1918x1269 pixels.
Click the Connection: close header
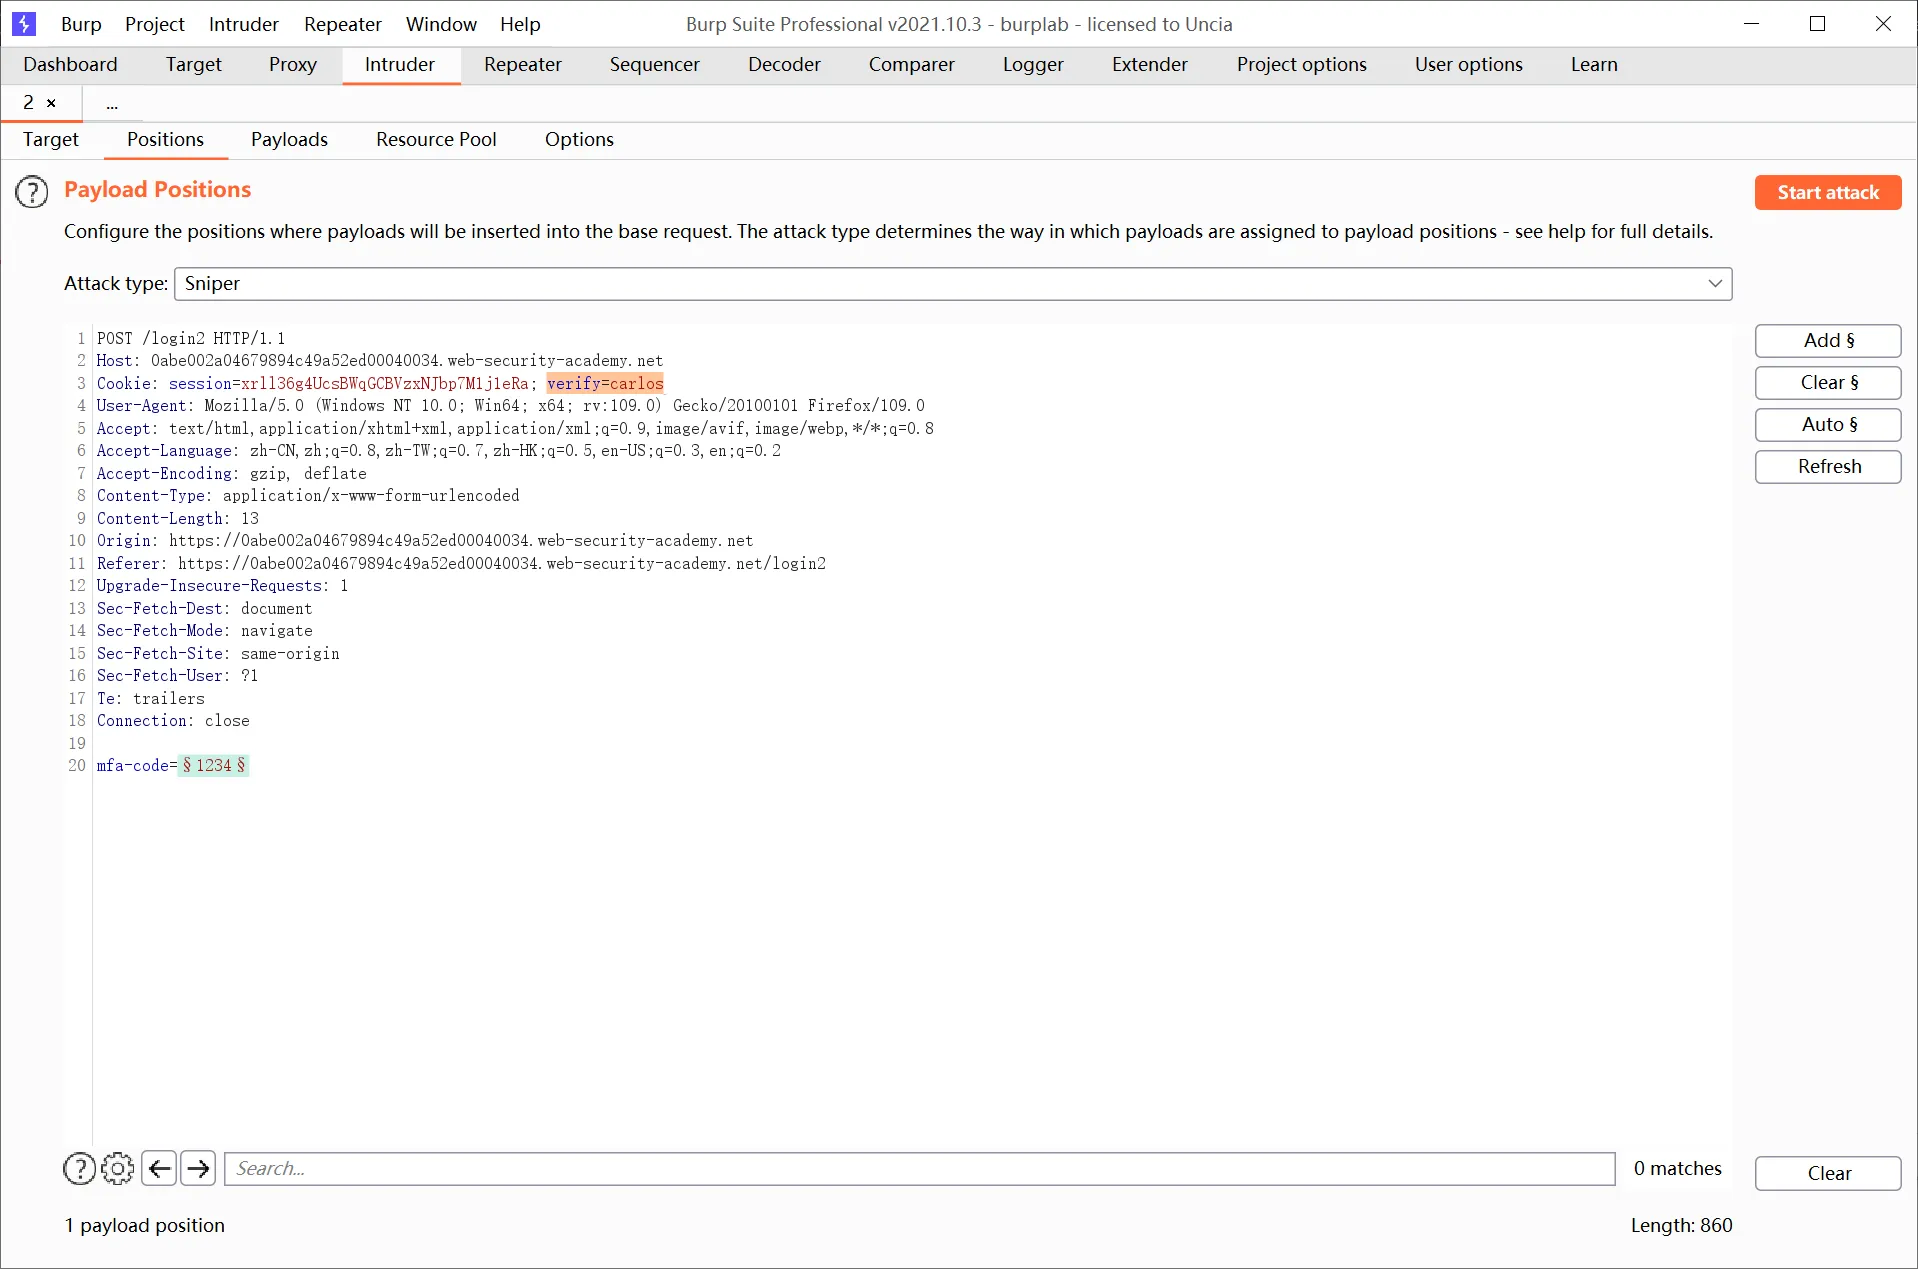[173, 720]
